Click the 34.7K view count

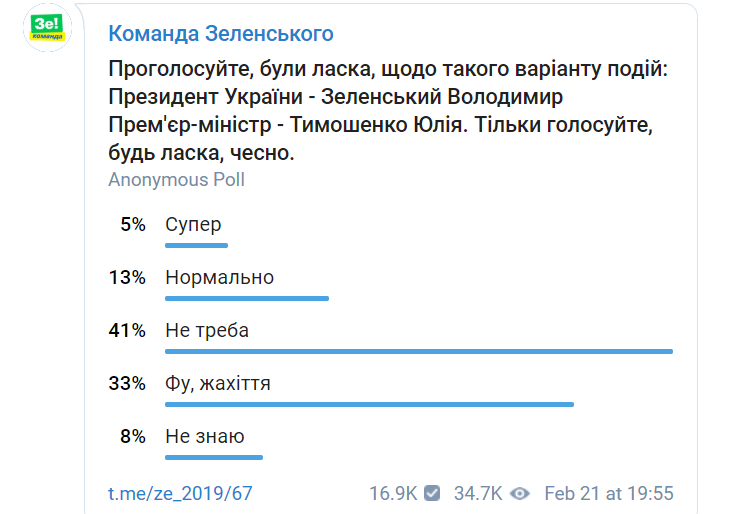478,493
